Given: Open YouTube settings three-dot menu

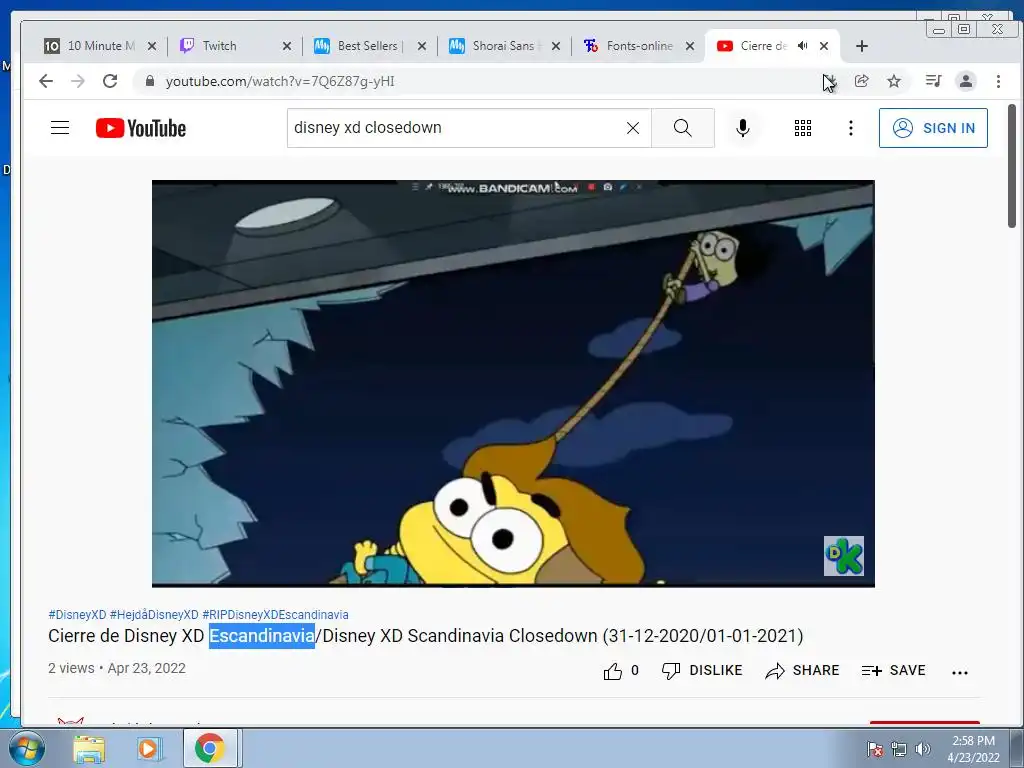Looking at the screenshot, I should pyautogui.click(x=850, y=128).
